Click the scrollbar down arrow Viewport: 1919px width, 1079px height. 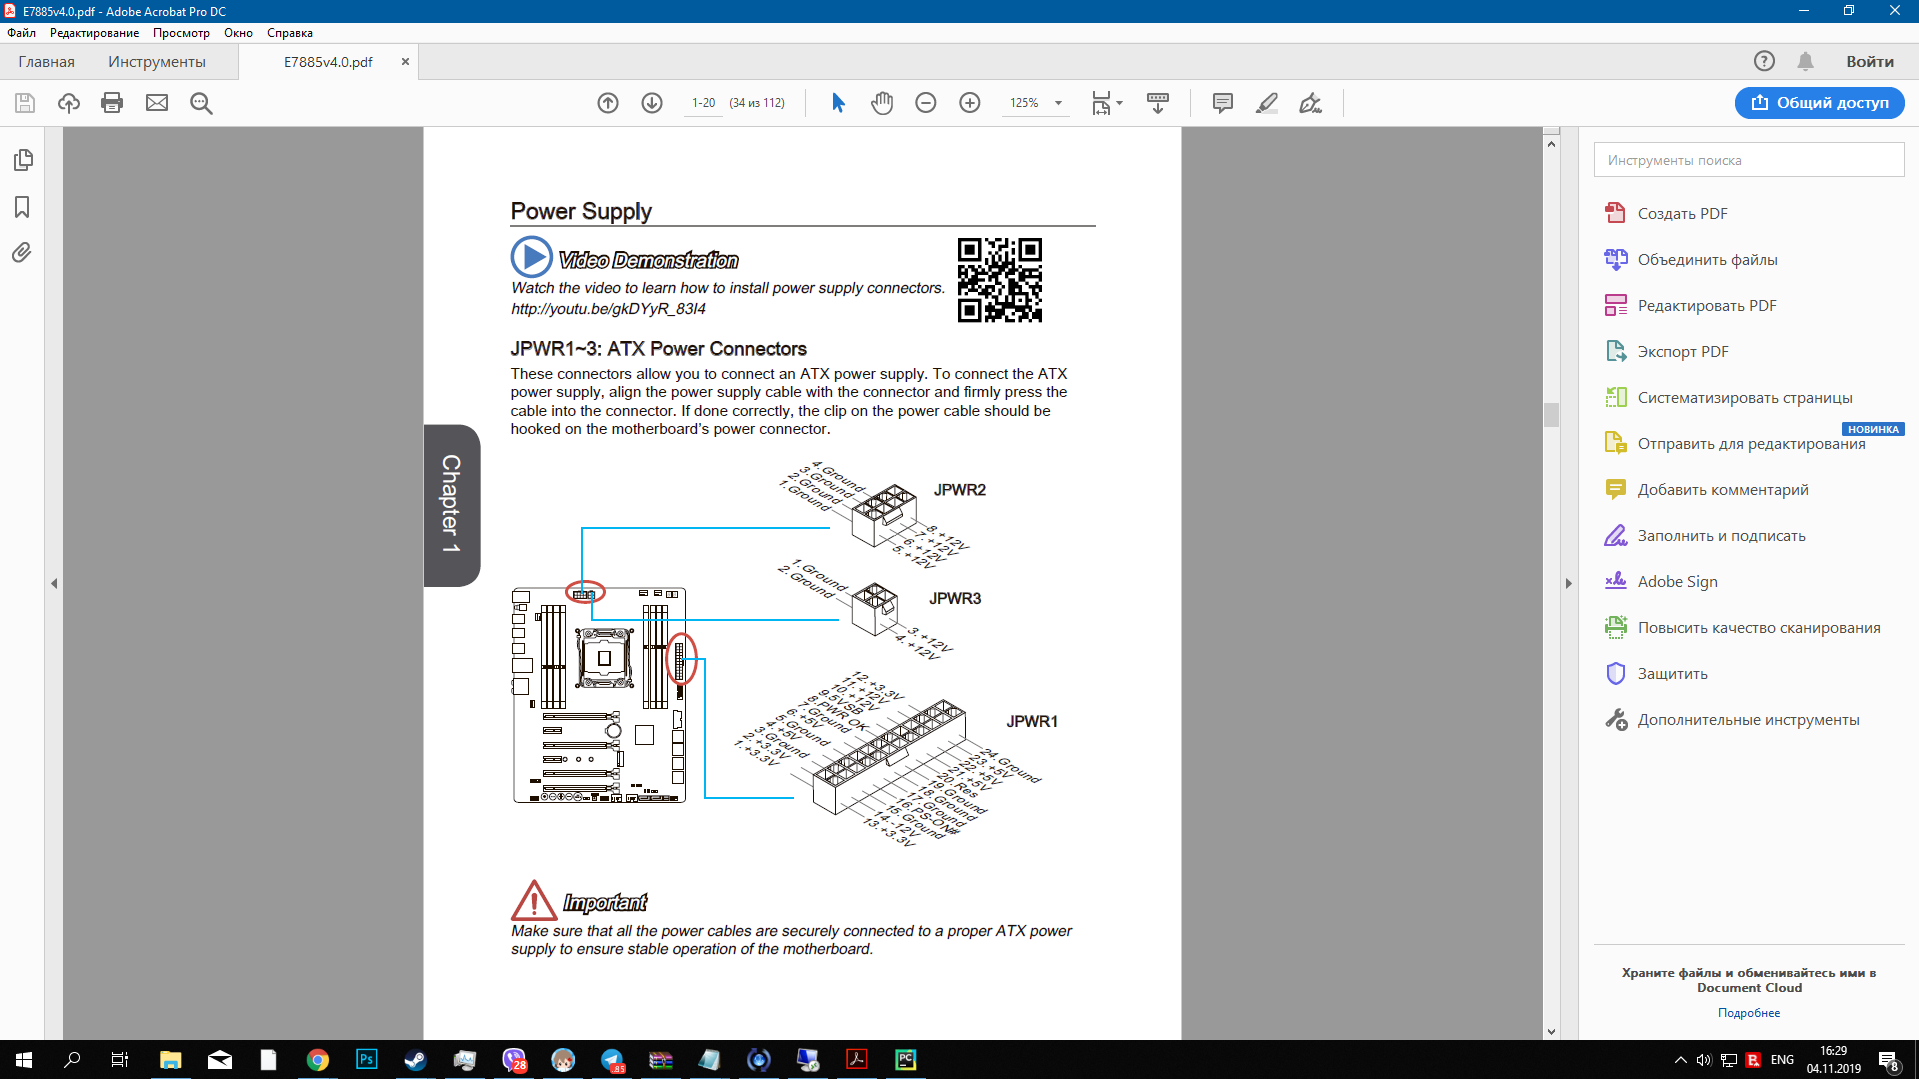point(1551,1032)
